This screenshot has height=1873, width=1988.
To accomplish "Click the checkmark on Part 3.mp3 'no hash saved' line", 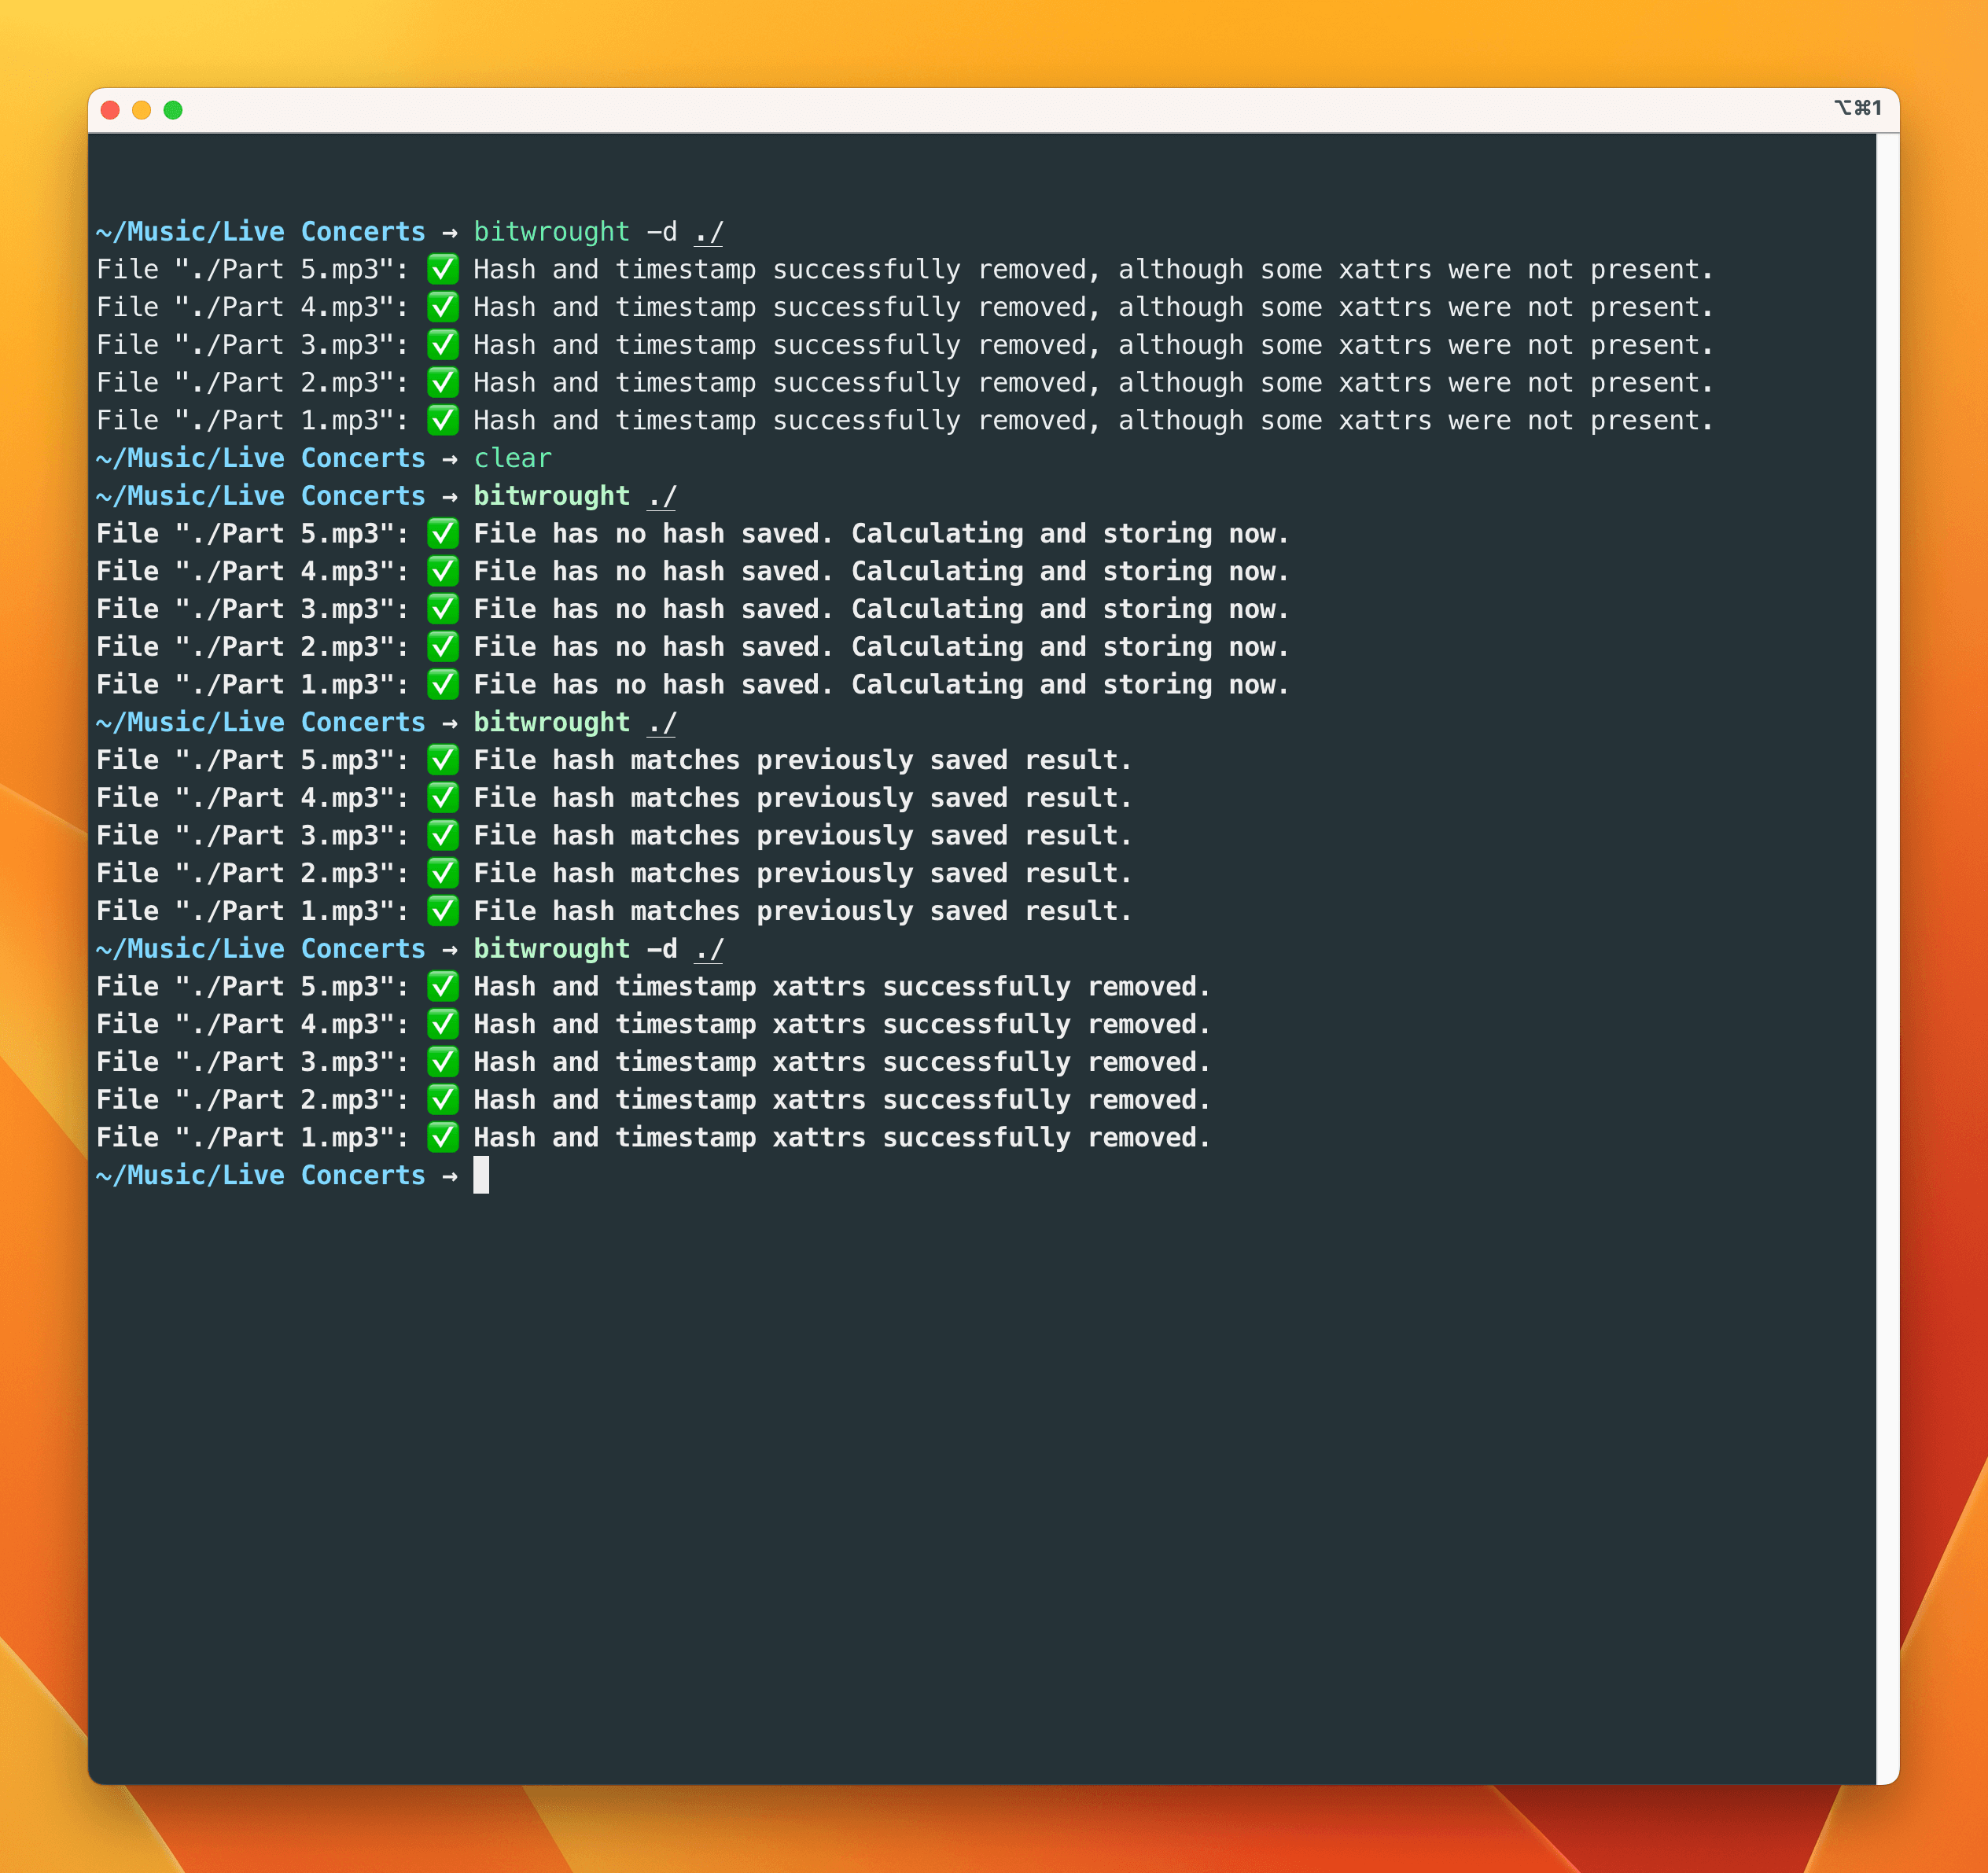I will (443, 609).
